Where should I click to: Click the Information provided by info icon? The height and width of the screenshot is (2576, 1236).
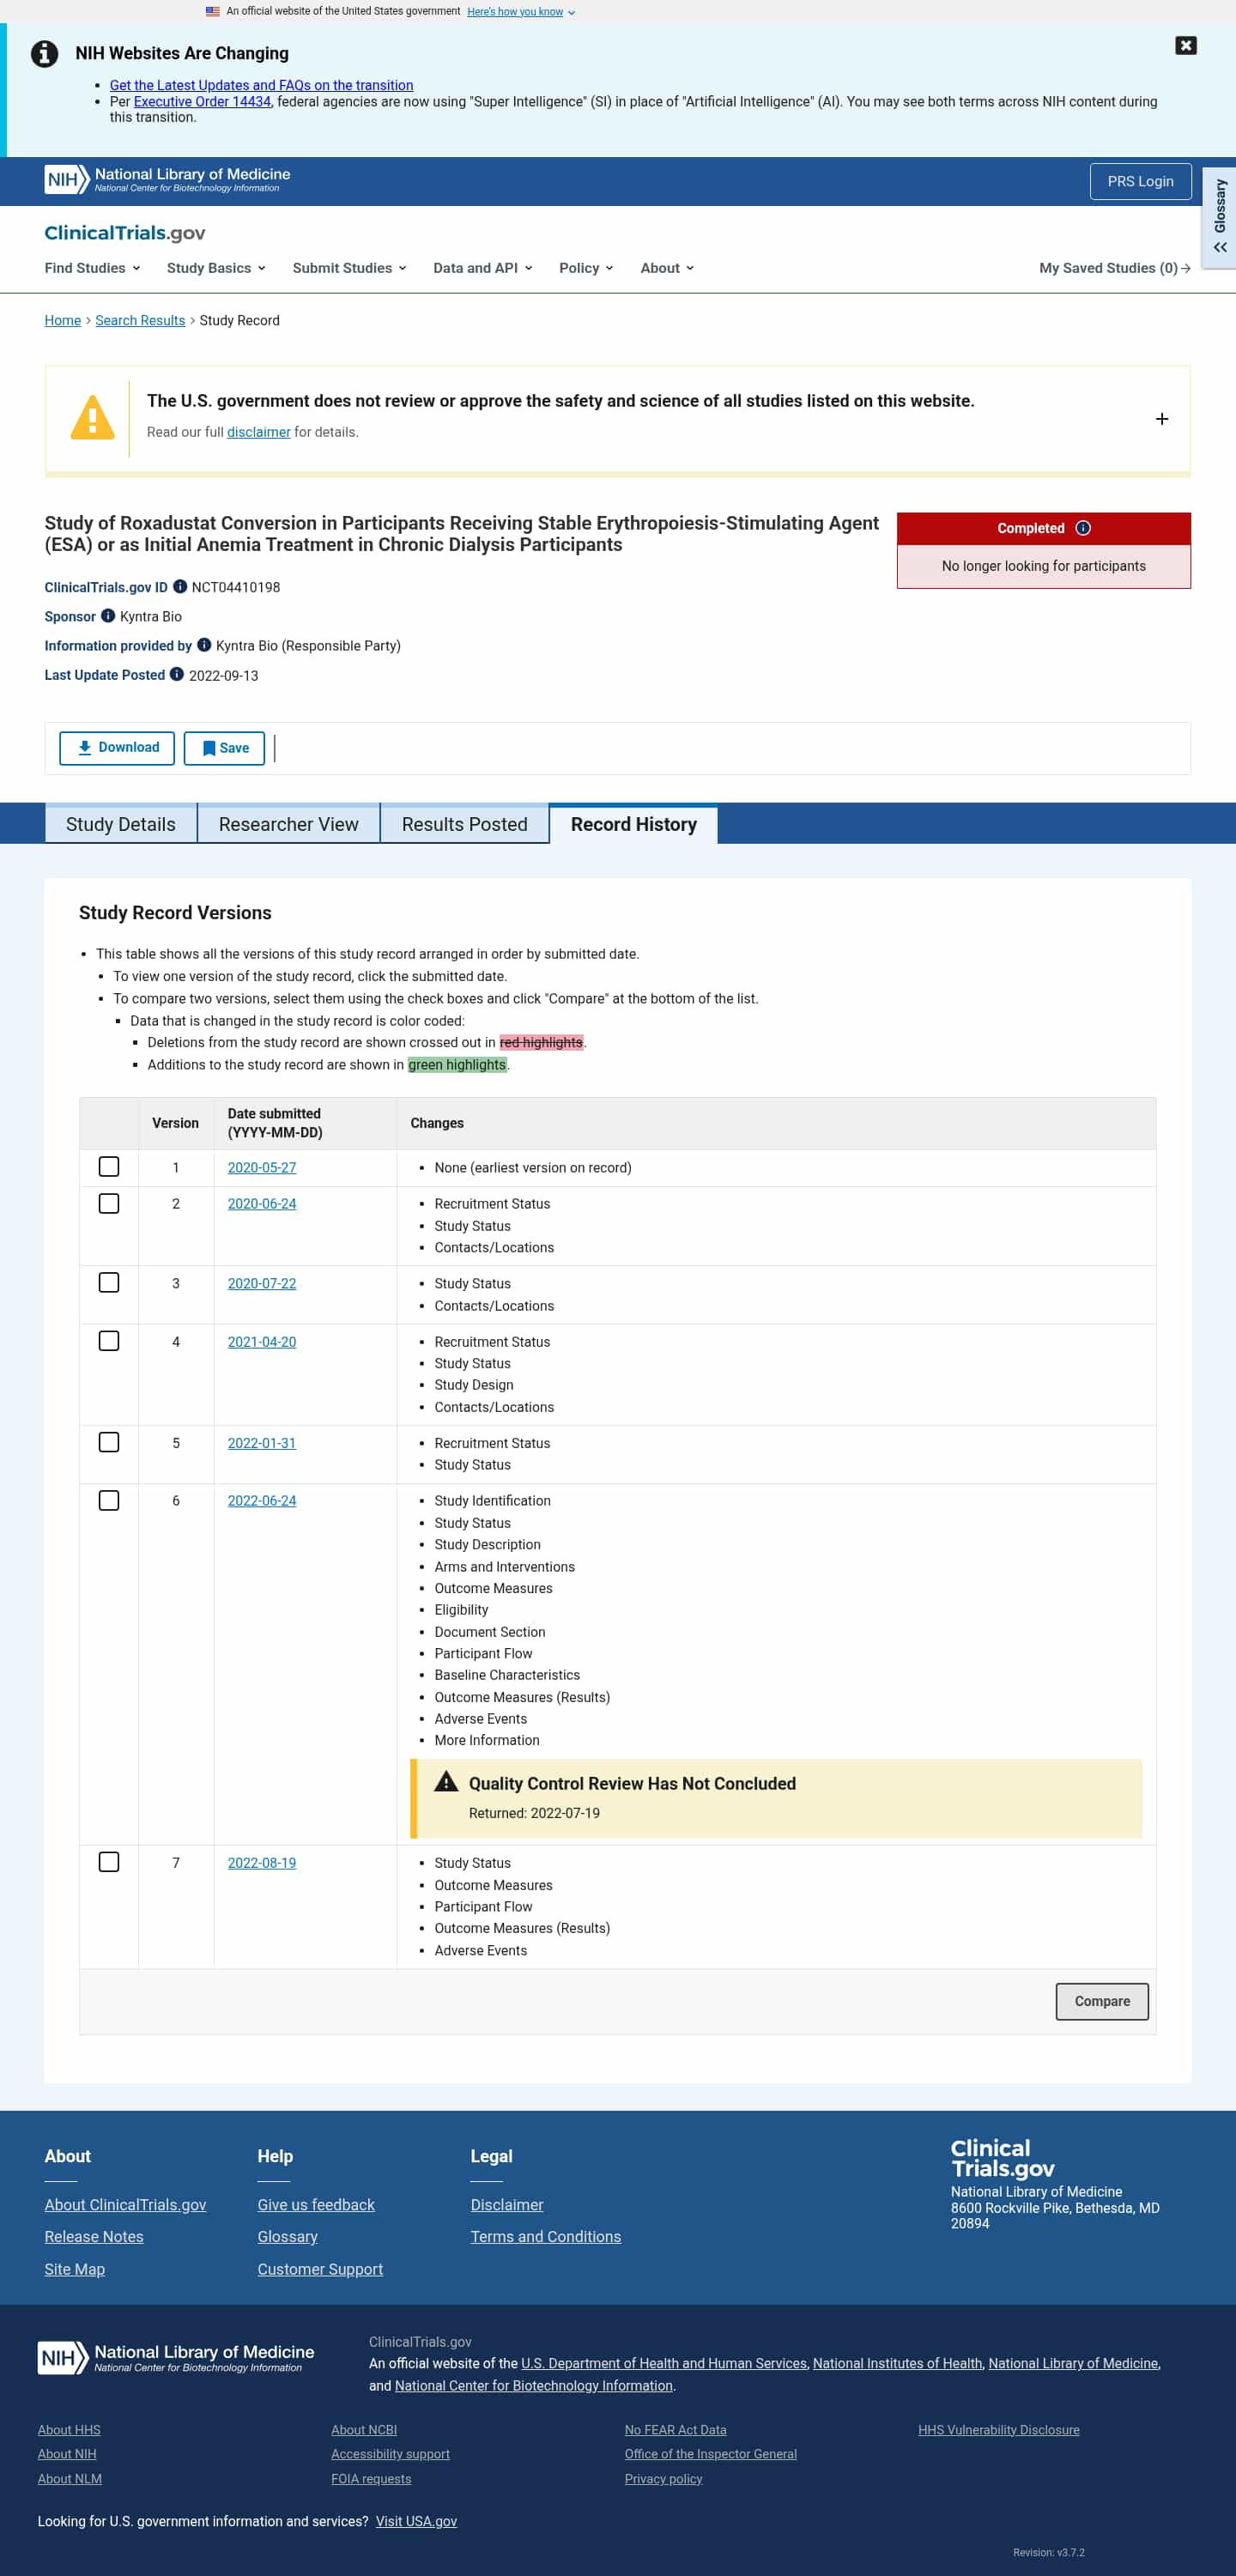(204, 644)
